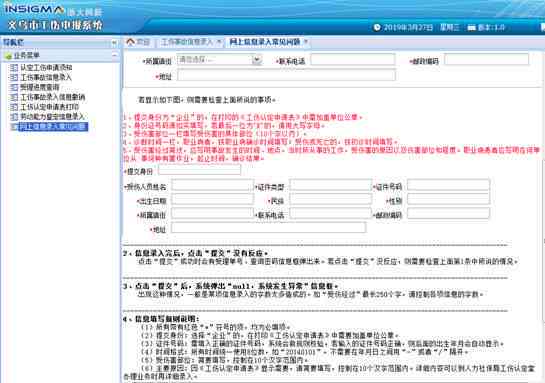
Task: Click the top 邮政编码 input field
Action: [487, 60]
